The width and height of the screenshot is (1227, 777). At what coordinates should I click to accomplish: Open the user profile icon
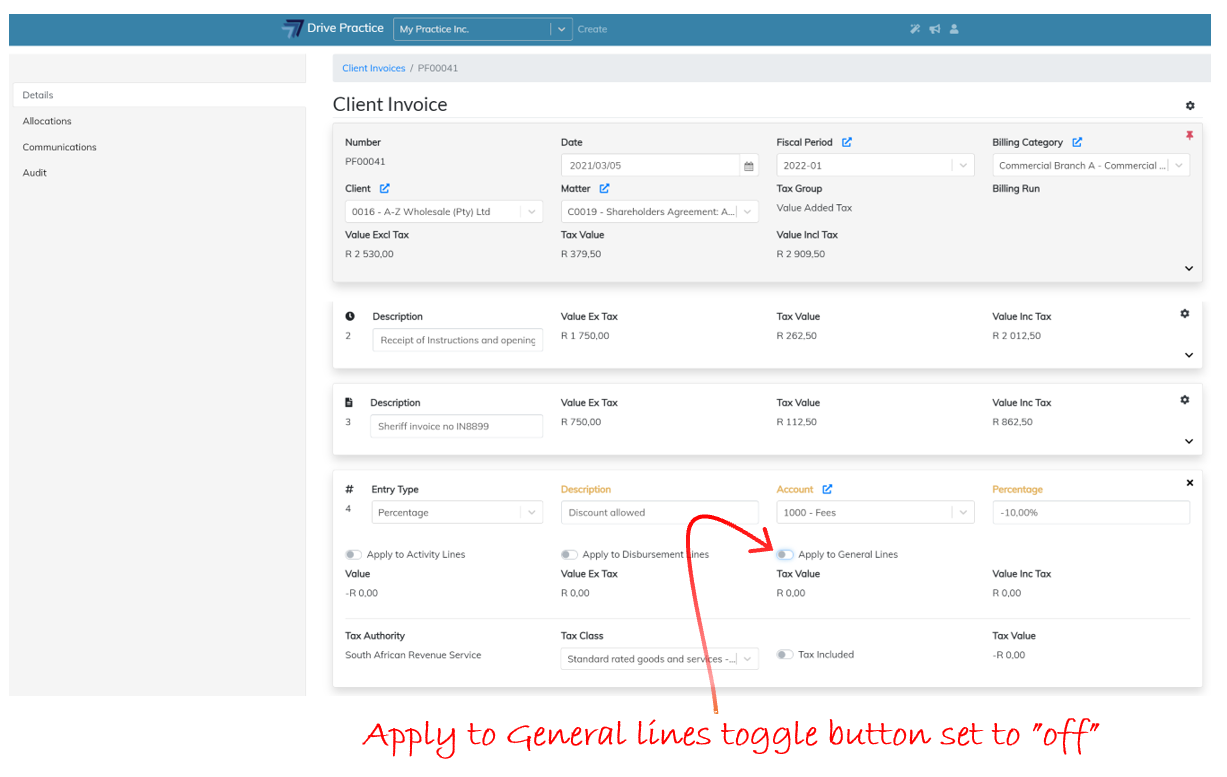click(x=954, y=29)
